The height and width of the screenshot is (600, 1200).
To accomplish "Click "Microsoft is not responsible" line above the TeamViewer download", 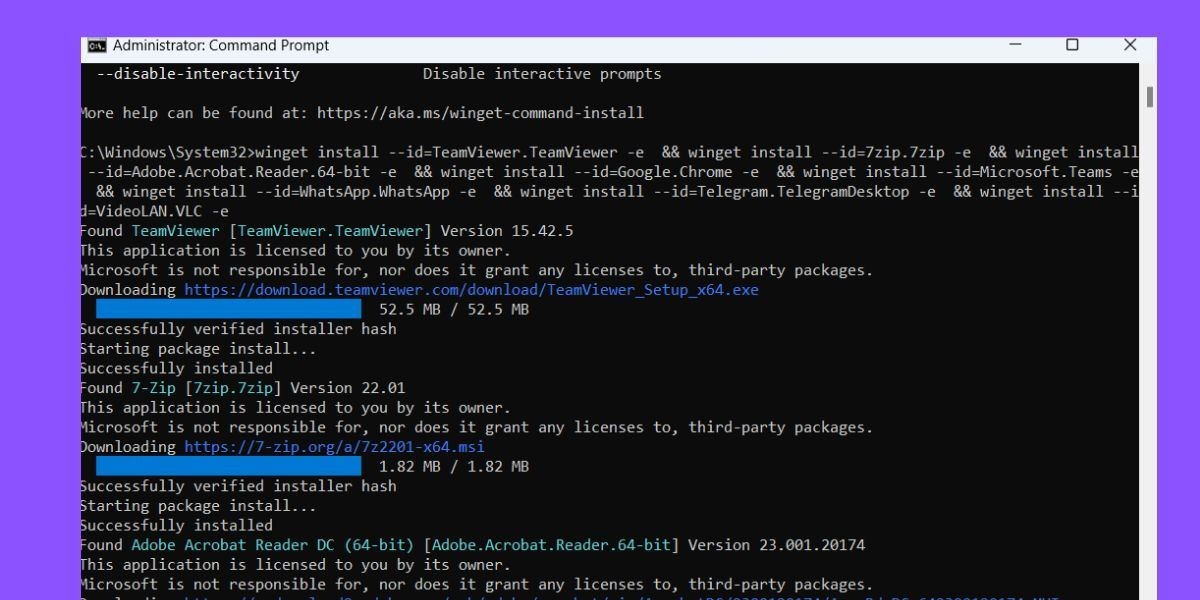I will [x=476, y=270].
